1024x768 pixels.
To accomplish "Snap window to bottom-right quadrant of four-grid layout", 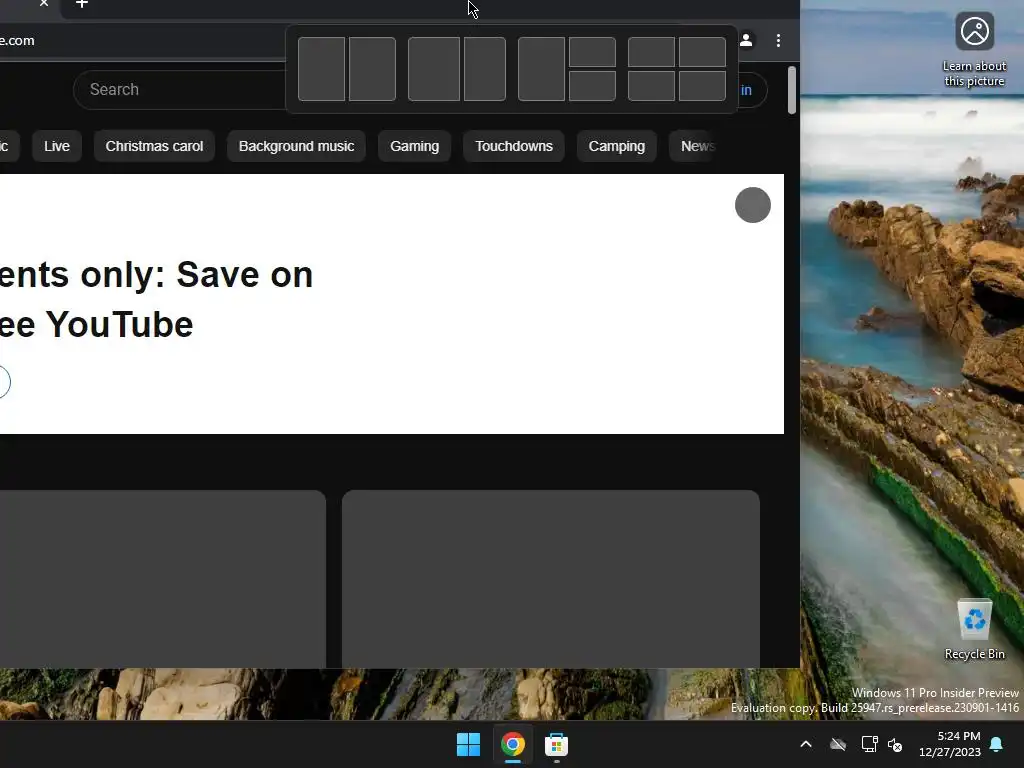I will [702, 86].
